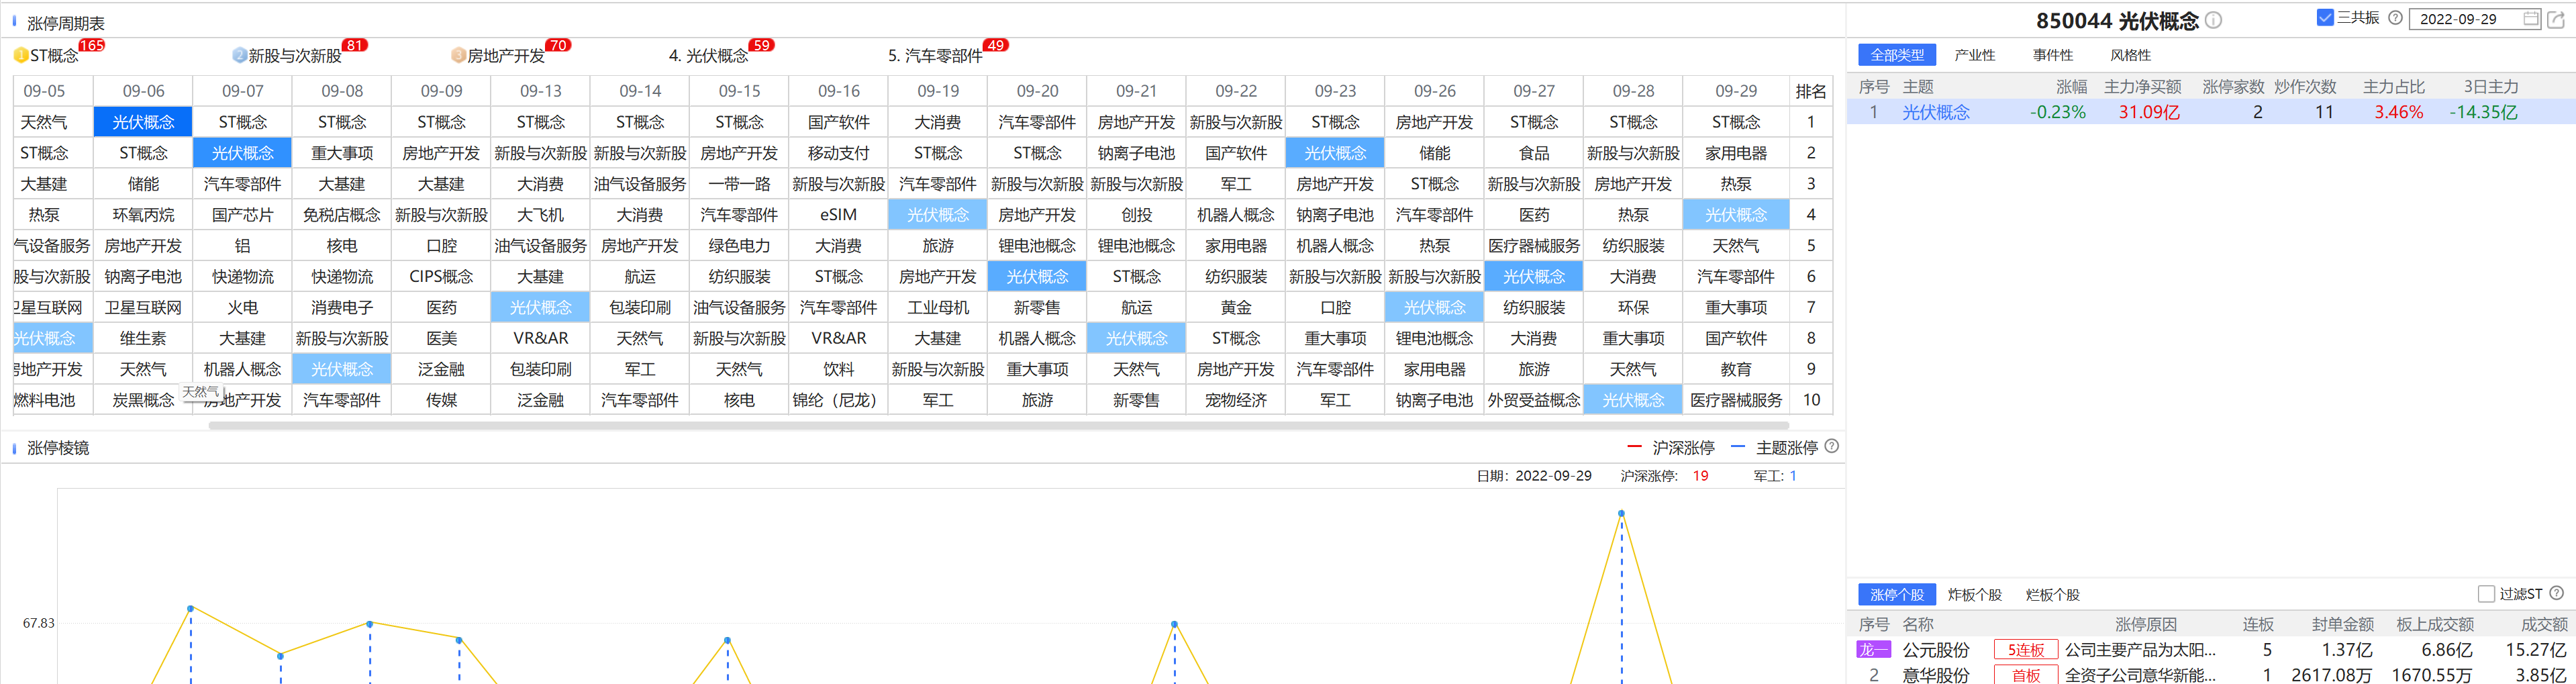This screenshot has height=684, width=2576.
Task: Sort by the 封单金额 column header
Action: 2342,624
